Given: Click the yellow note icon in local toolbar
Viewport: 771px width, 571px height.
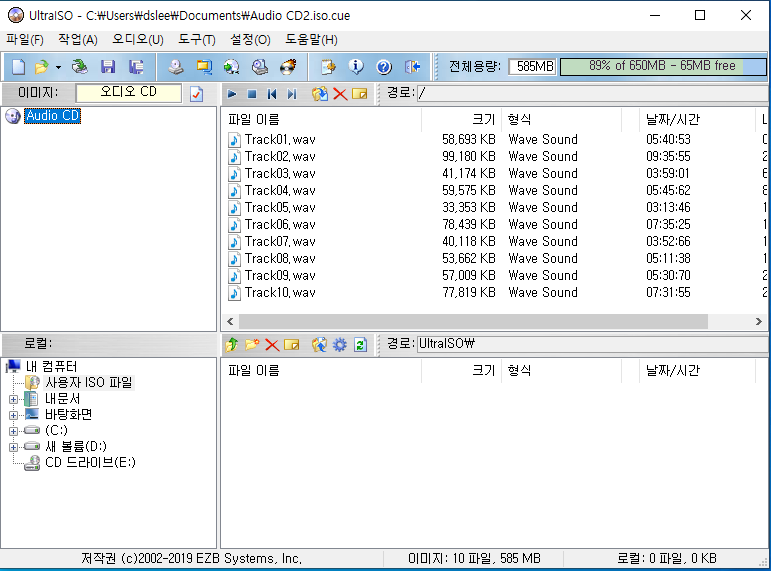Looking at the screenshot, I should coord(292,344).
